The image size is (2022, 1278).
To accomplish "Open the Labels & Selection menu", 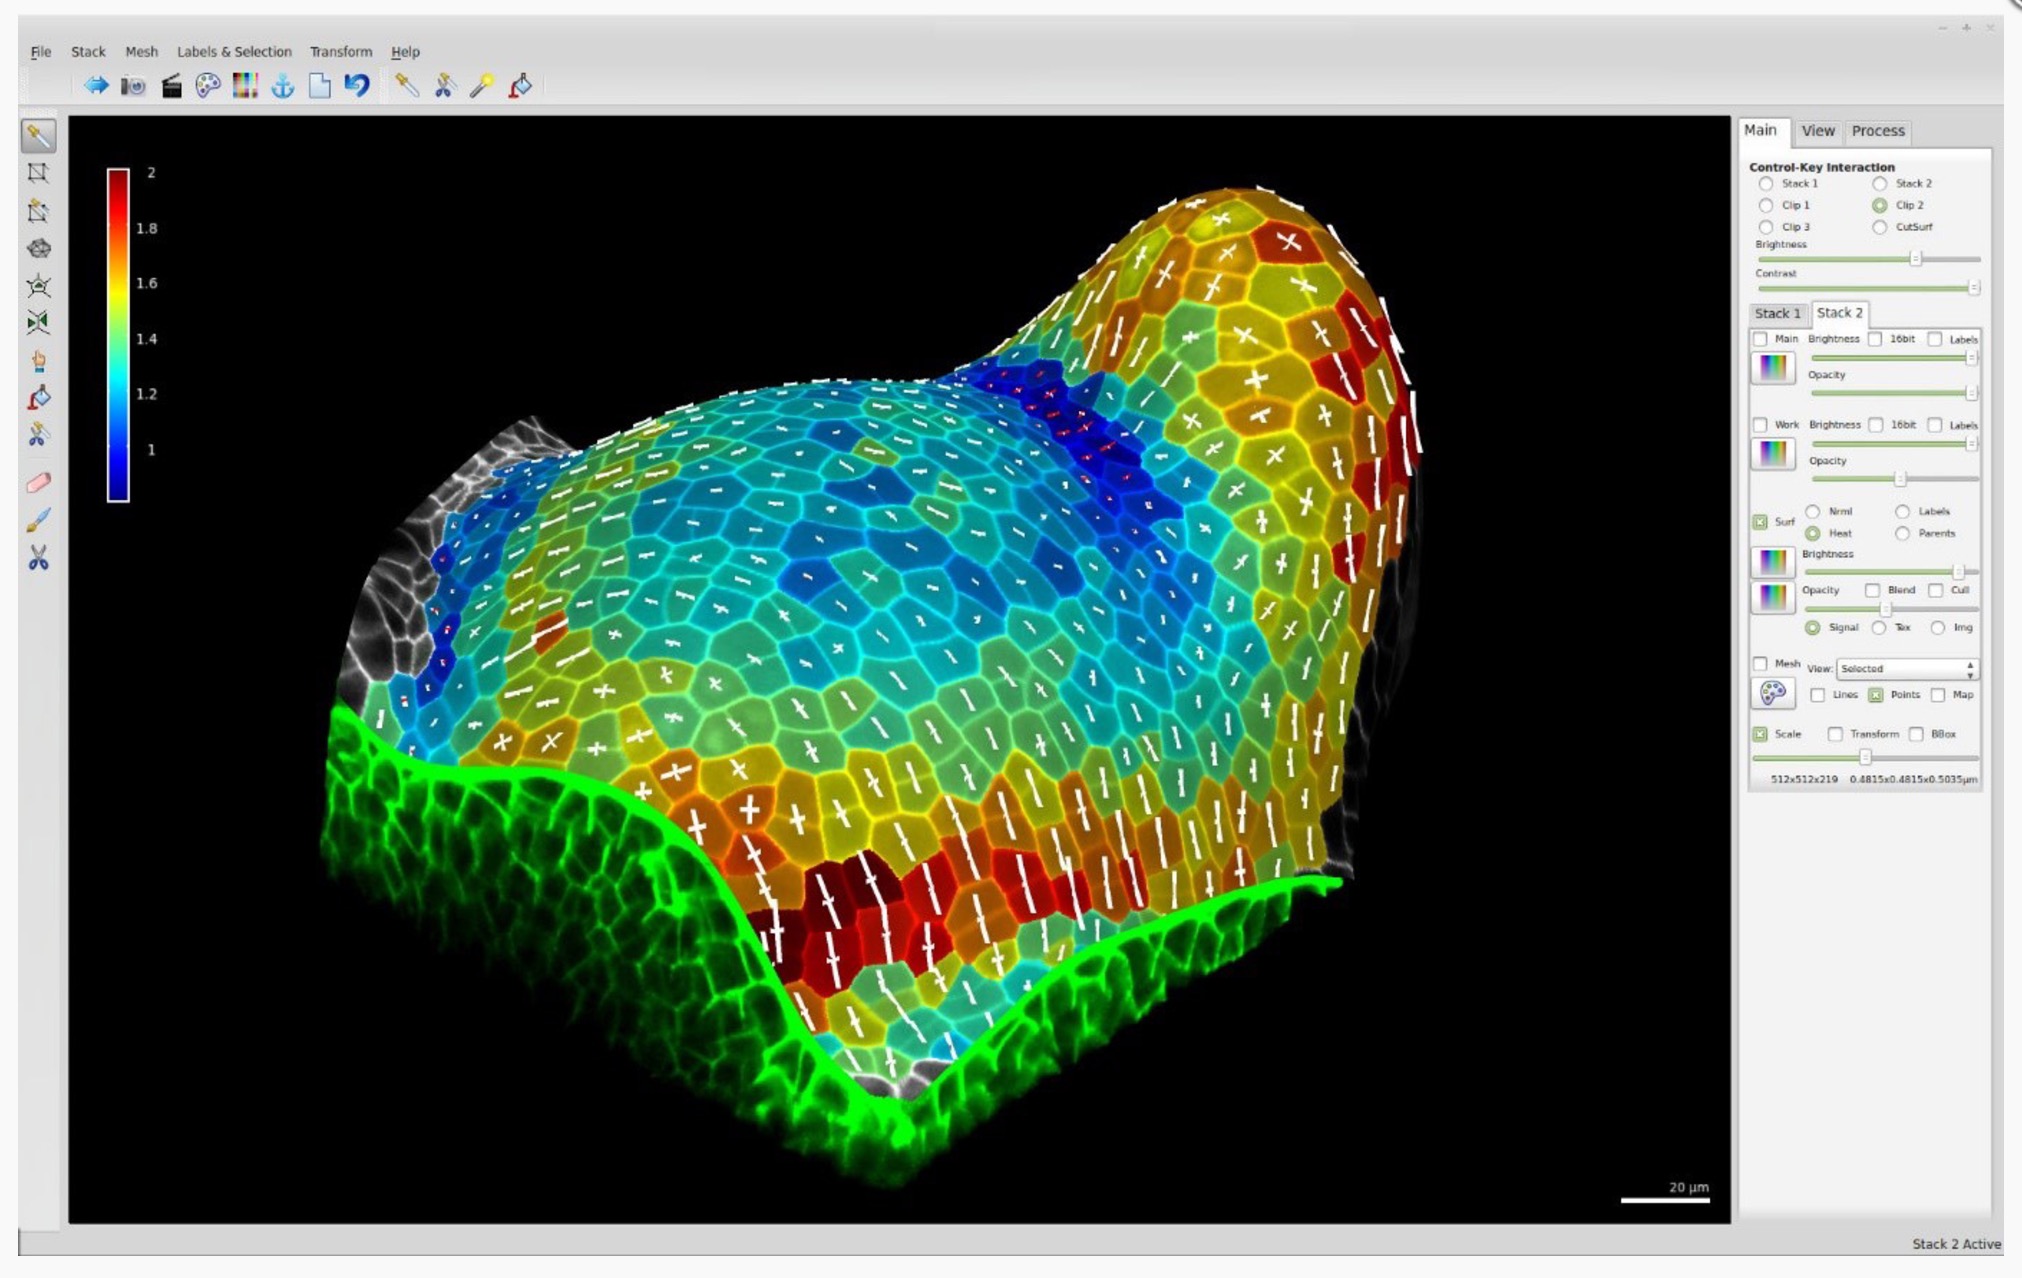I will click(234, 52).
